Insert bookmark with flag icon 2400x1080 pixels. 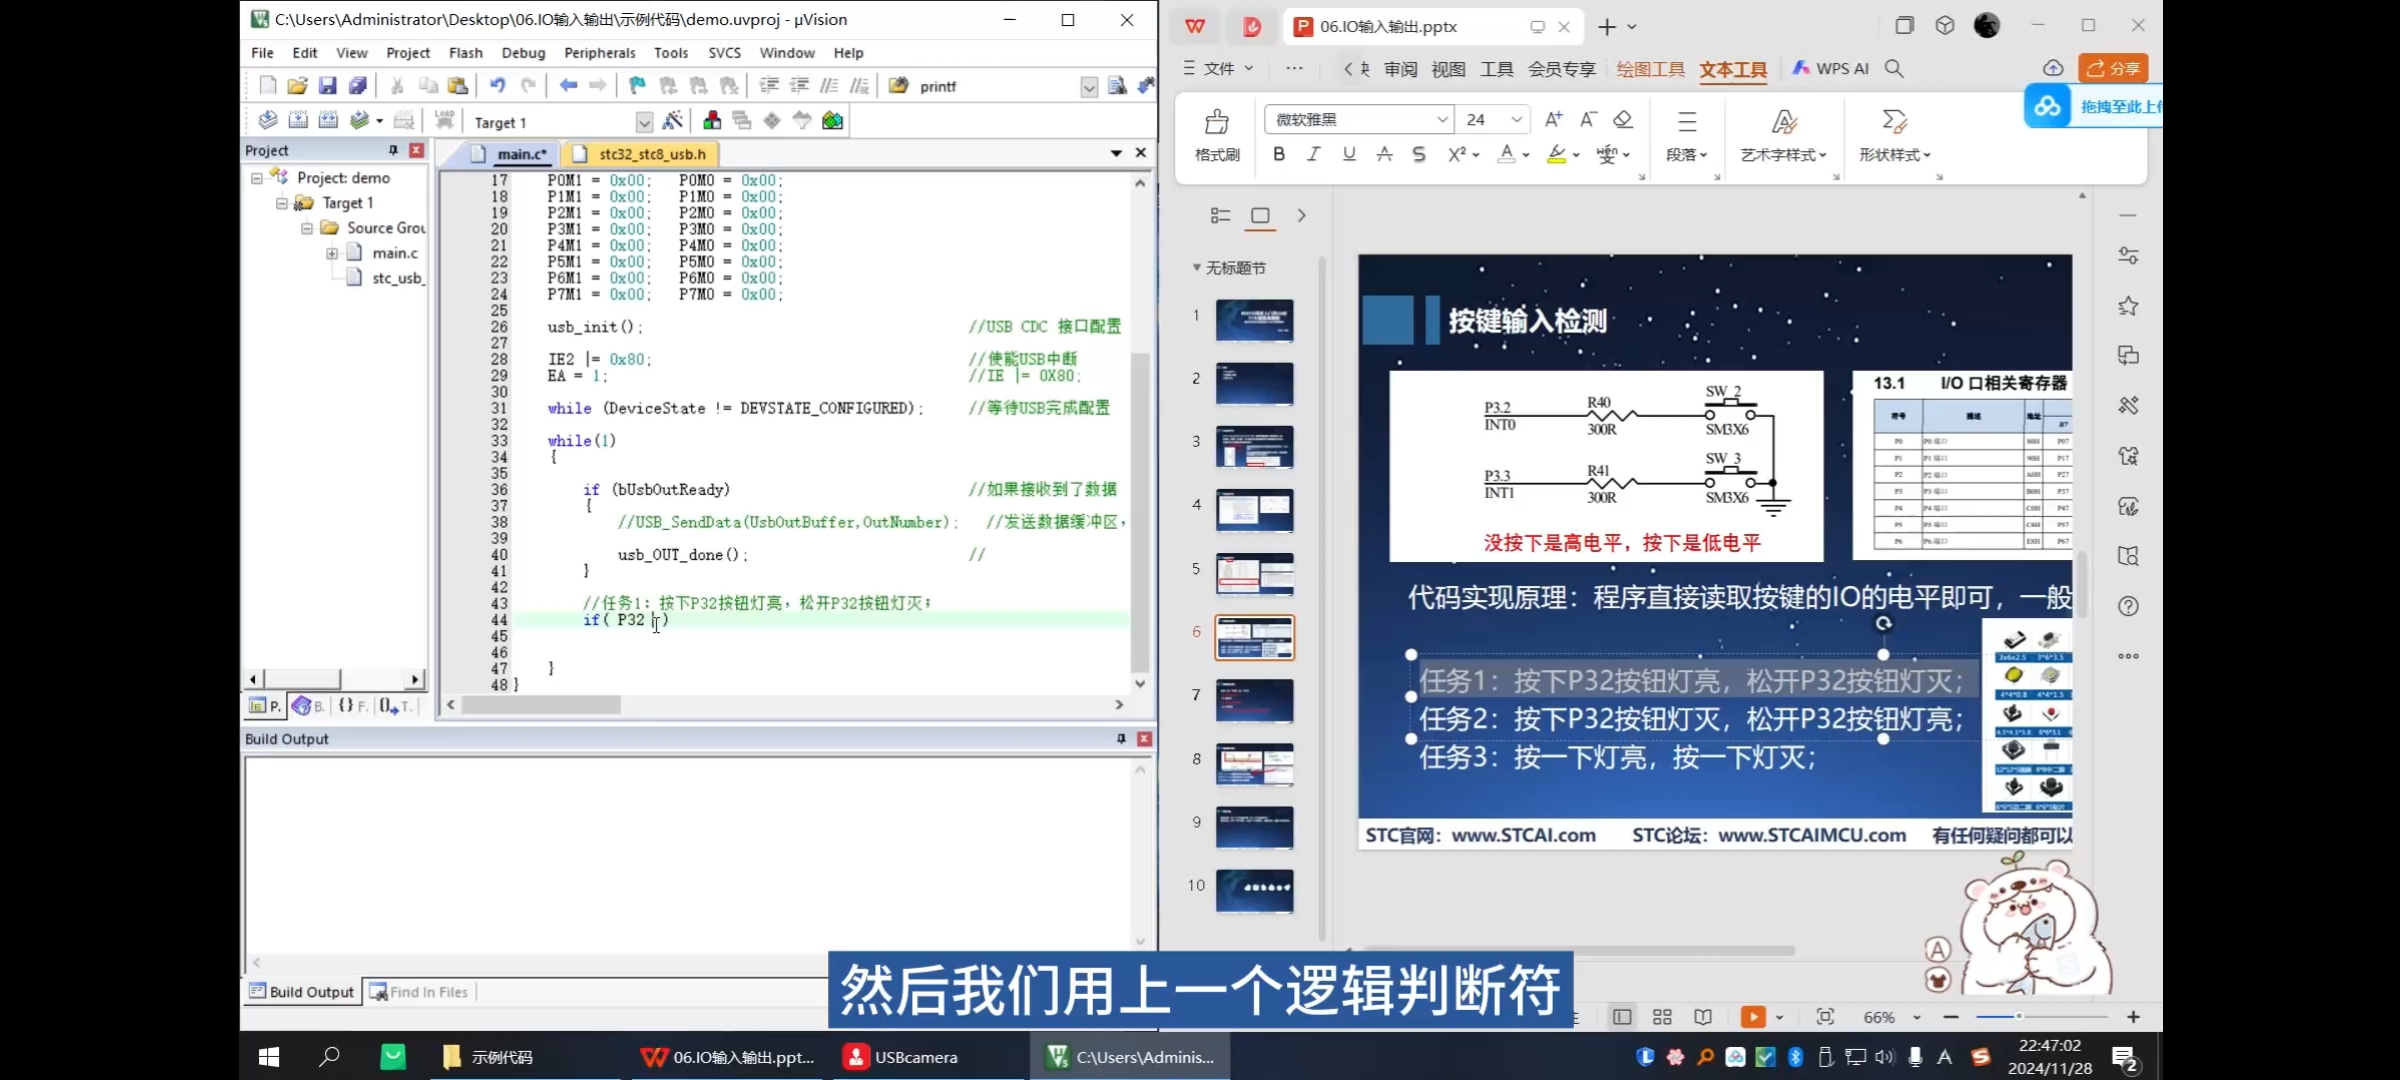coord(637,86)
